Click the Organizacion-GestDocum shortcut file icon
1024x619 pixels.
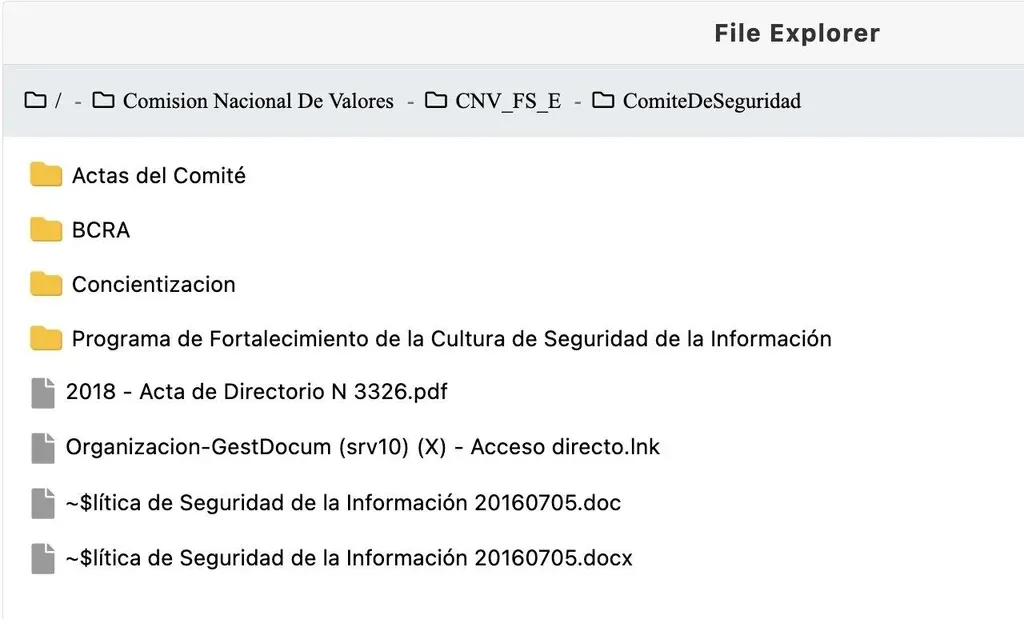tap(42, 448)
